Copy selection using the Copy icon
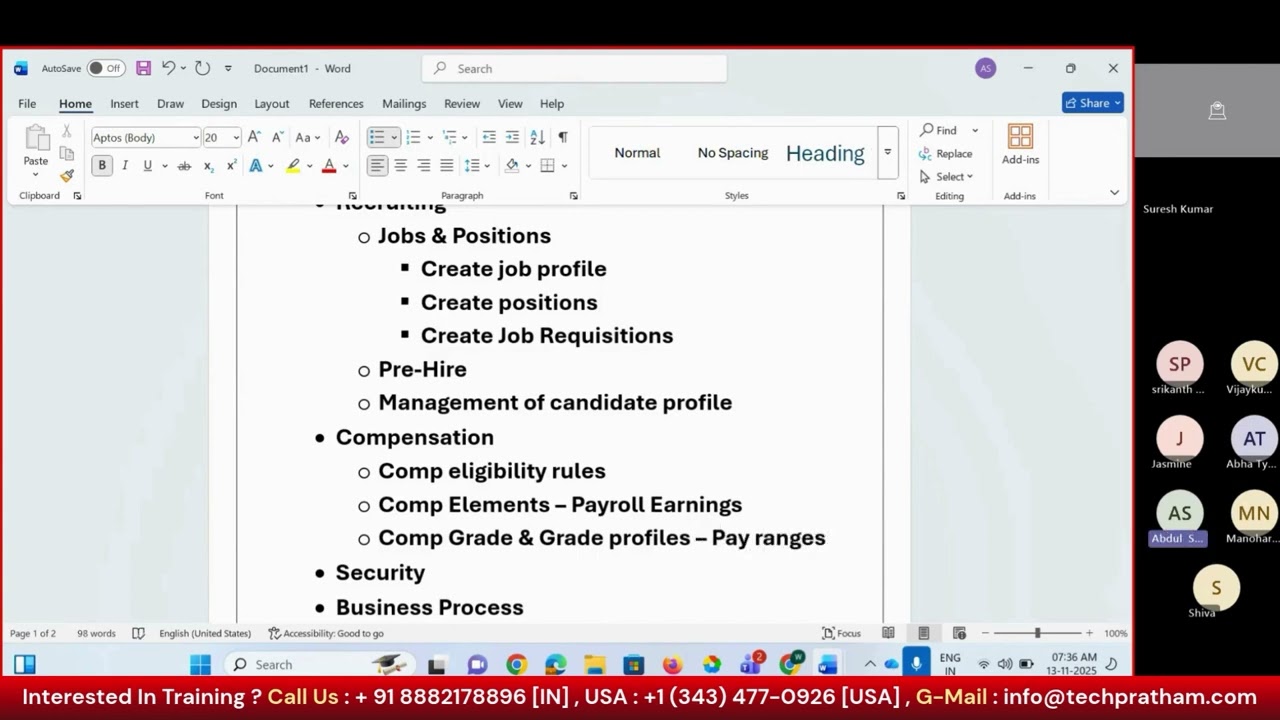Viewport: 1280px width, 720px height. [67, 153]
